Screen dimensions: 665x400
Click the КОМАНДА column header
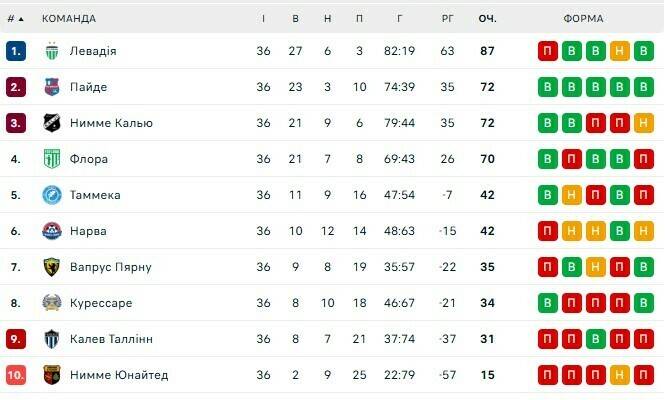pos(69,18)
